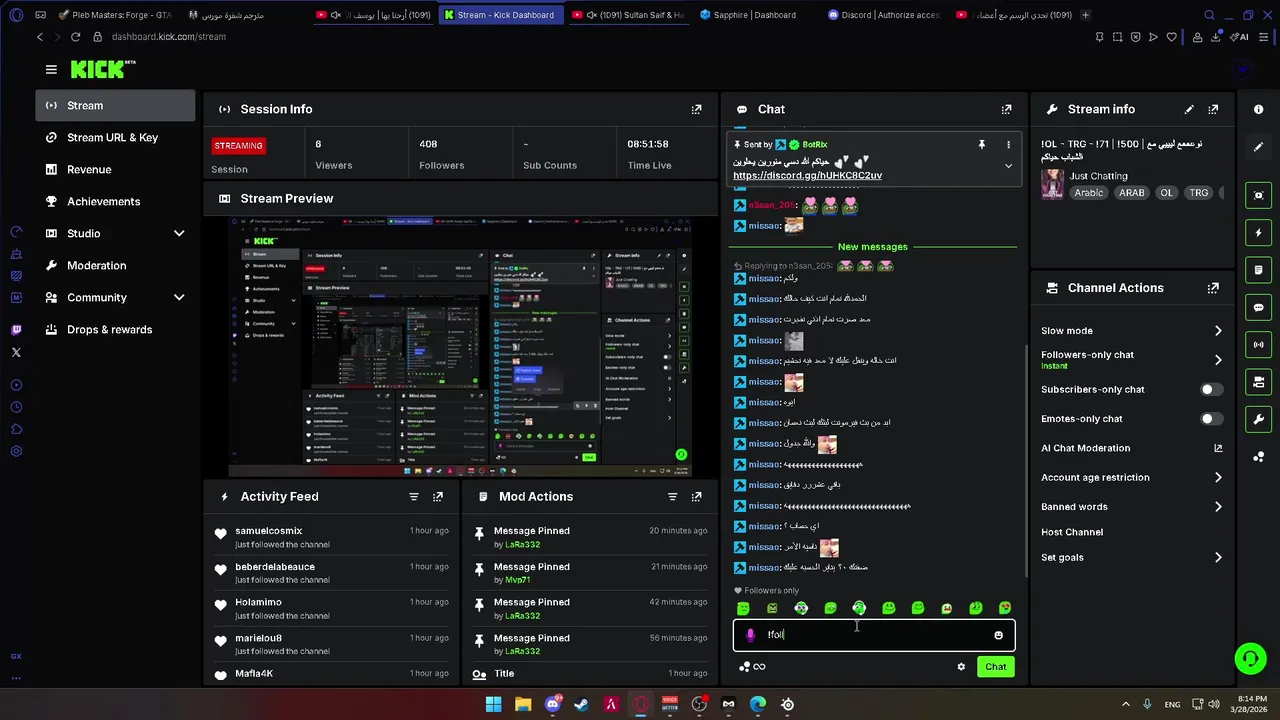The image size is (1280, 720).
Task: Open Stream URL & Key page
Action: tap(115, 137)
